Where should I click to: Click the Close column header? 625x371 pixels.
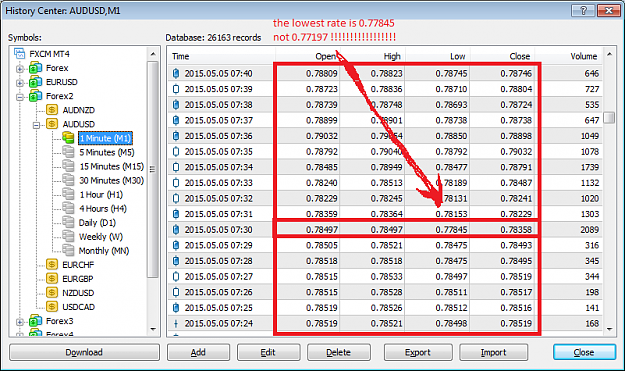(x=502, y=56)
